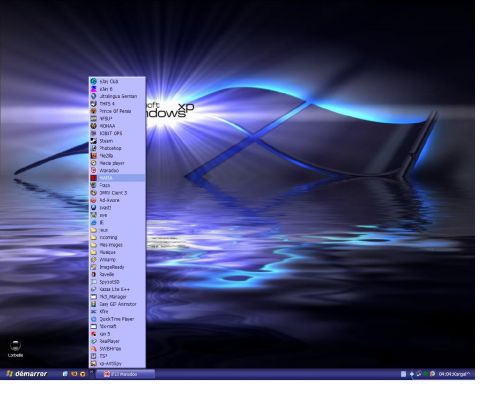This screenshot has height=400, width=500.
Task: Launch Kazaa Lite K++ from menu
Action: click(x=117, y=289)
